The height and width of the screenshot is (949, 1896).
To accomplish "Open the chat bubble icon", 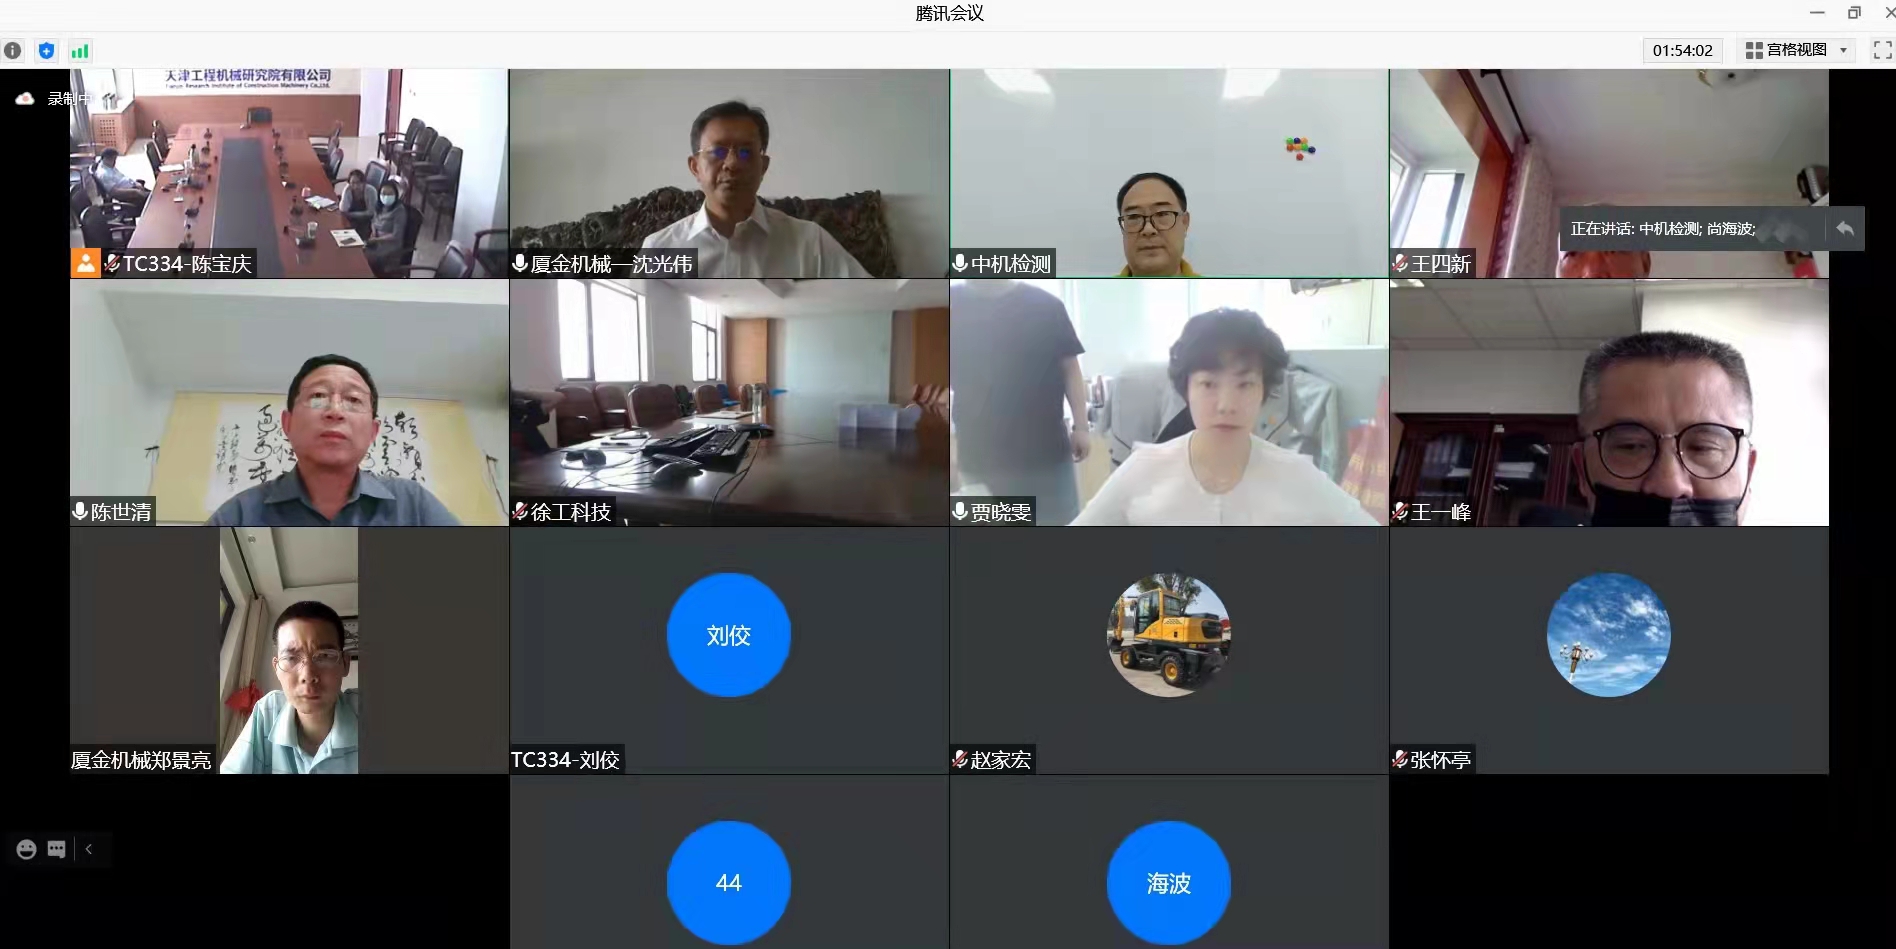I will click(57, 849).
